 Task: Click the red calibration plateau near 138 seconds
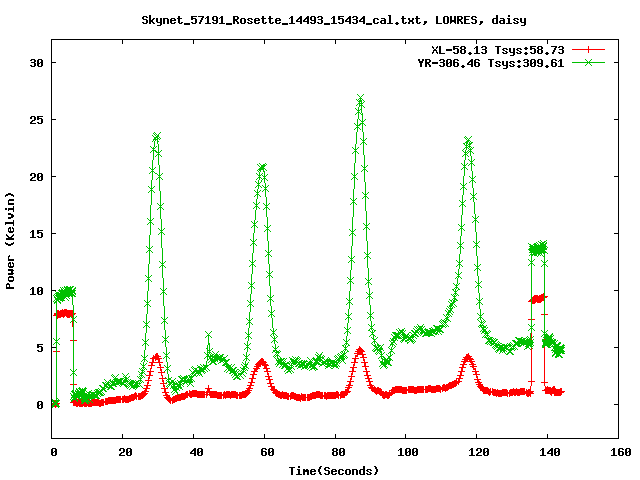tap(538, 299)
